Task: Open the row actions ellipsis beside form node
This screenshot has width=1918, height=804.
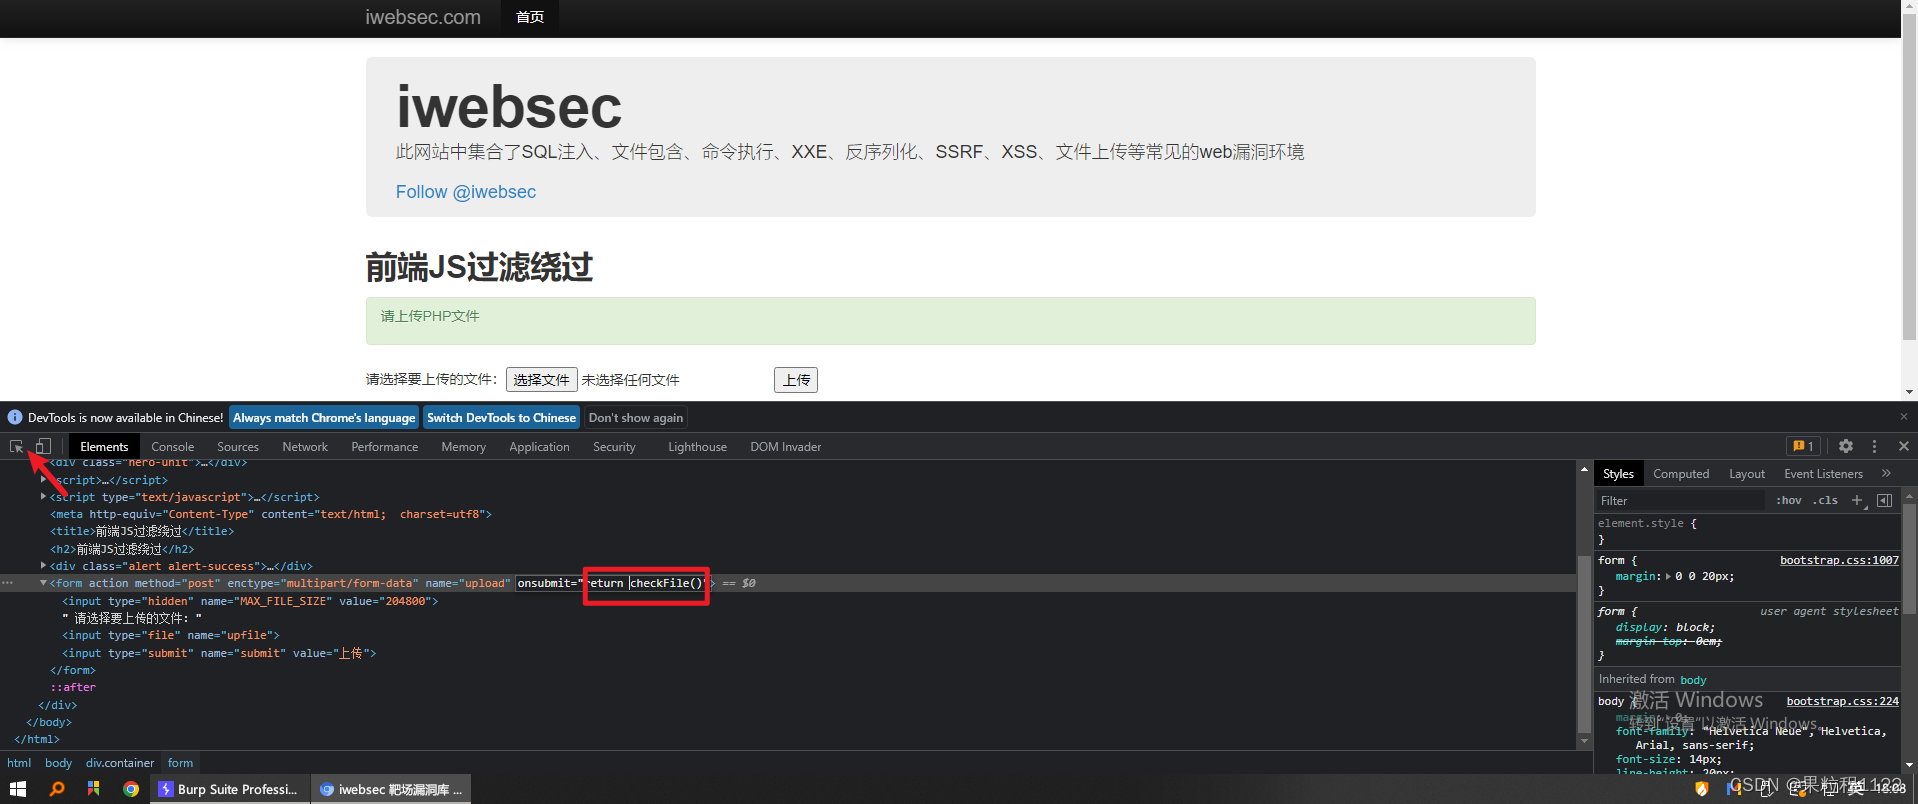Action: click(x=8, y=583)
